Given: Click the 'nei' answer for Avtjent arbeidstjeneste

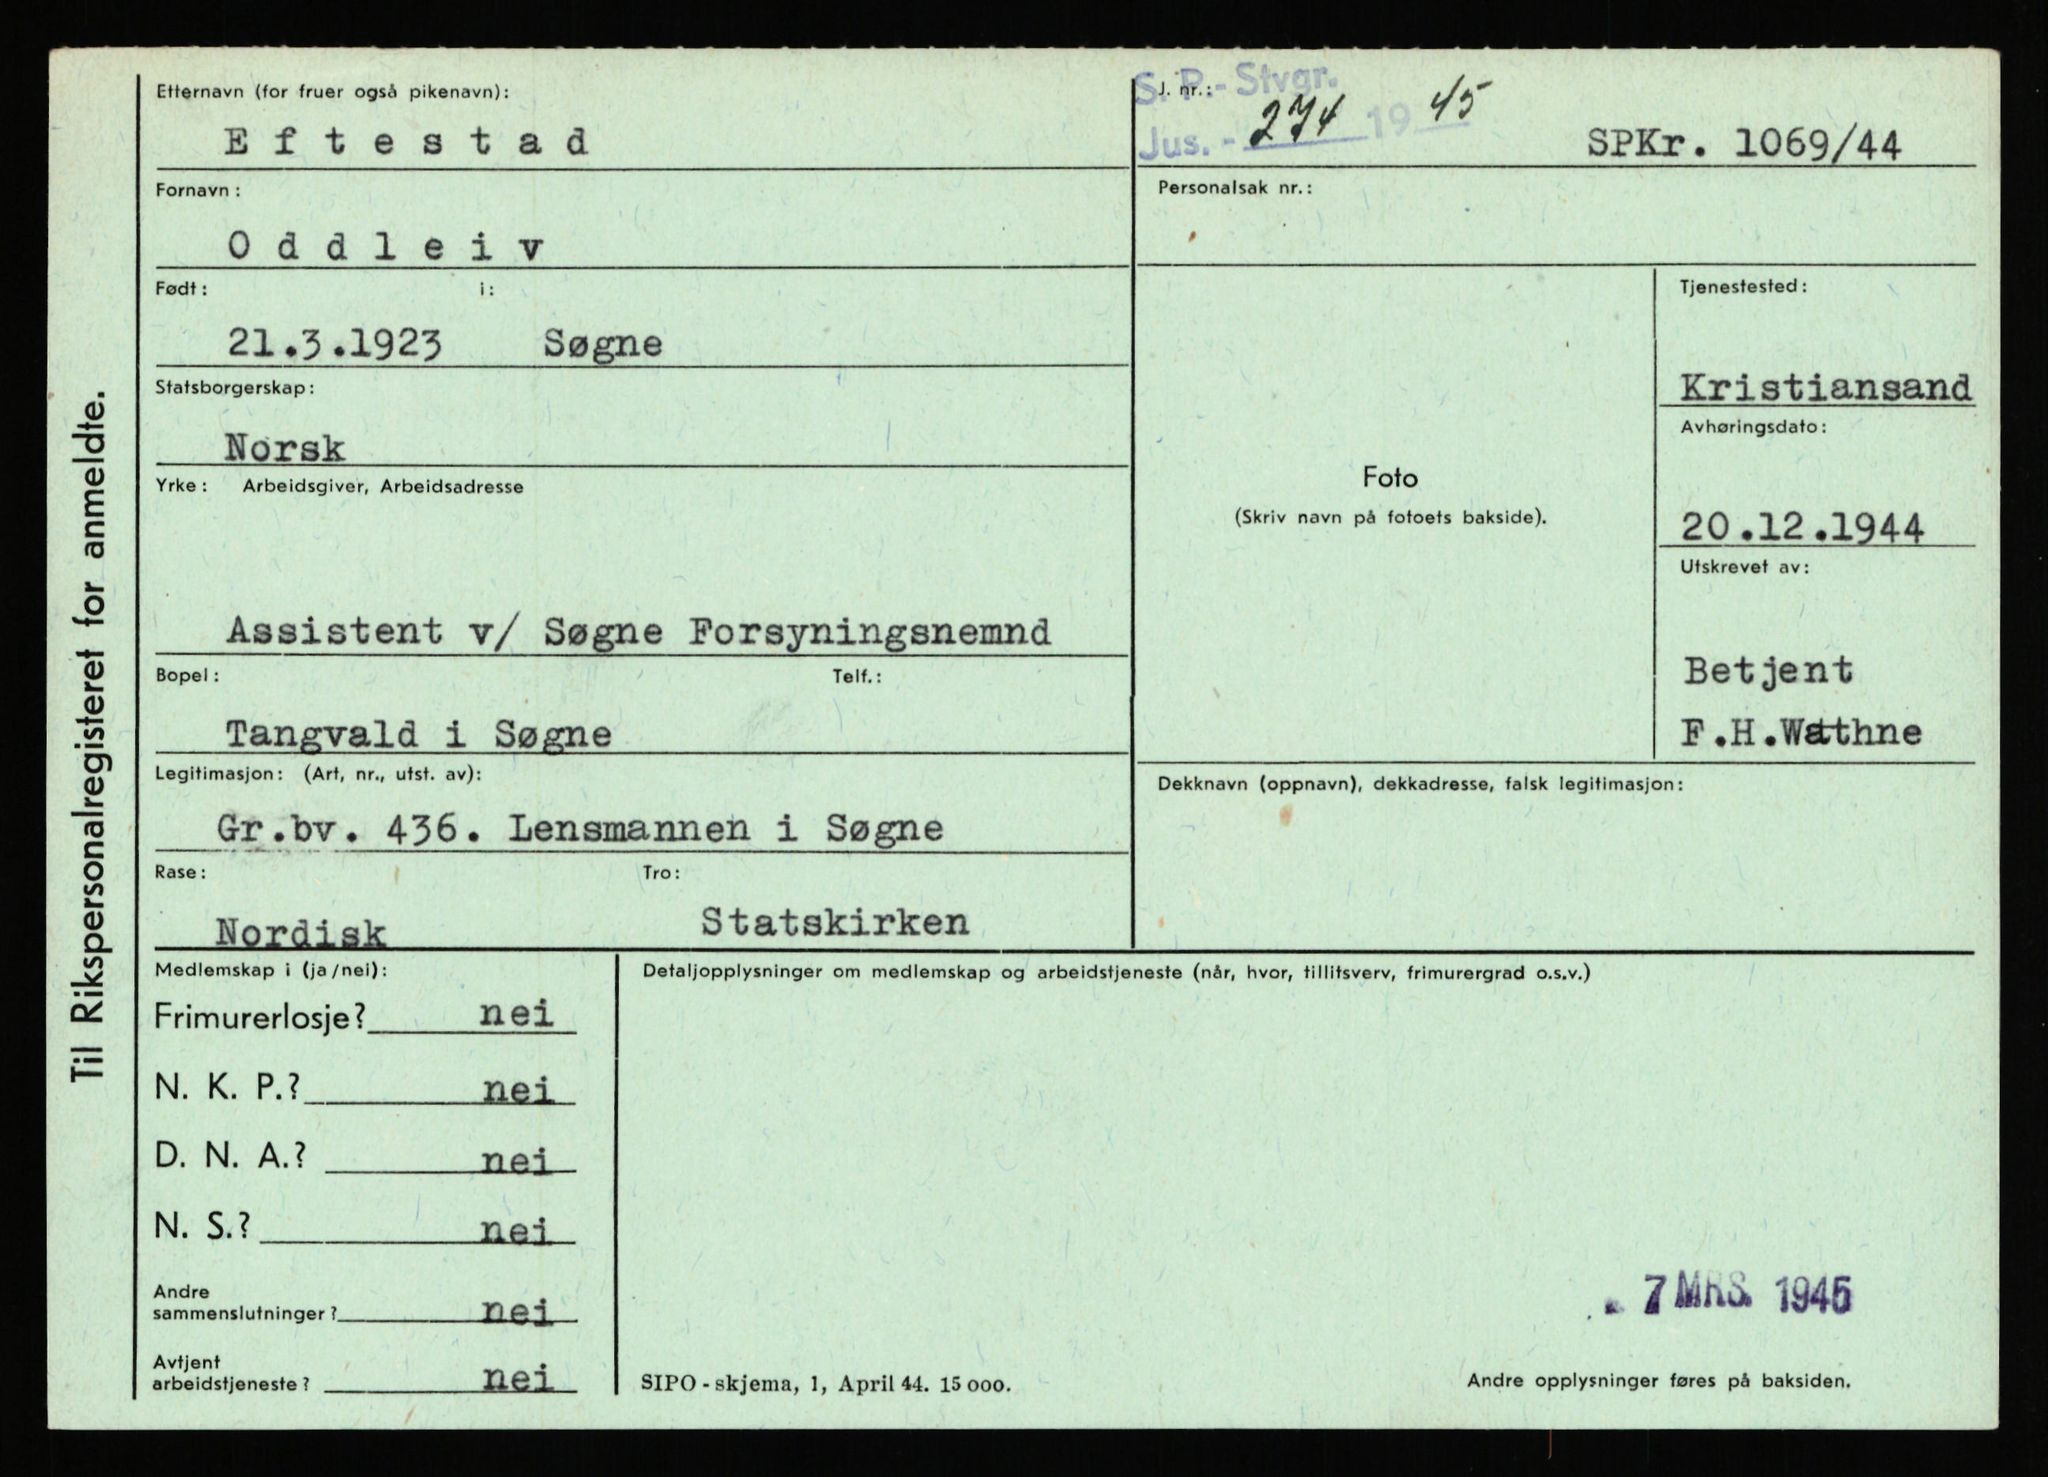Looking at the screenshot, I should 518,1379.
